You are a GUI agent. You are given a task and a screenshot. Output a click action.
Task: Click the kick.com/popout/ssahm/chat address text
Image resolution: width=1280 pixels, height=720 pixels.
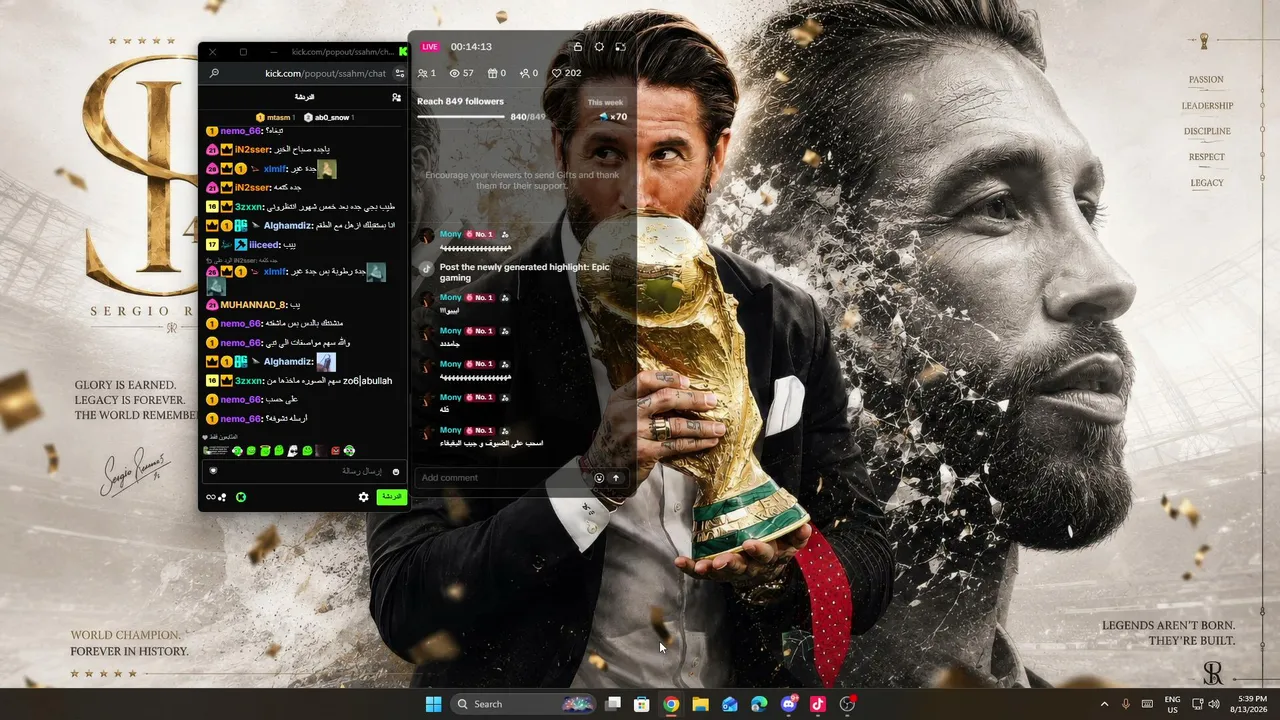pyautogui.click(x=325, y=73)
